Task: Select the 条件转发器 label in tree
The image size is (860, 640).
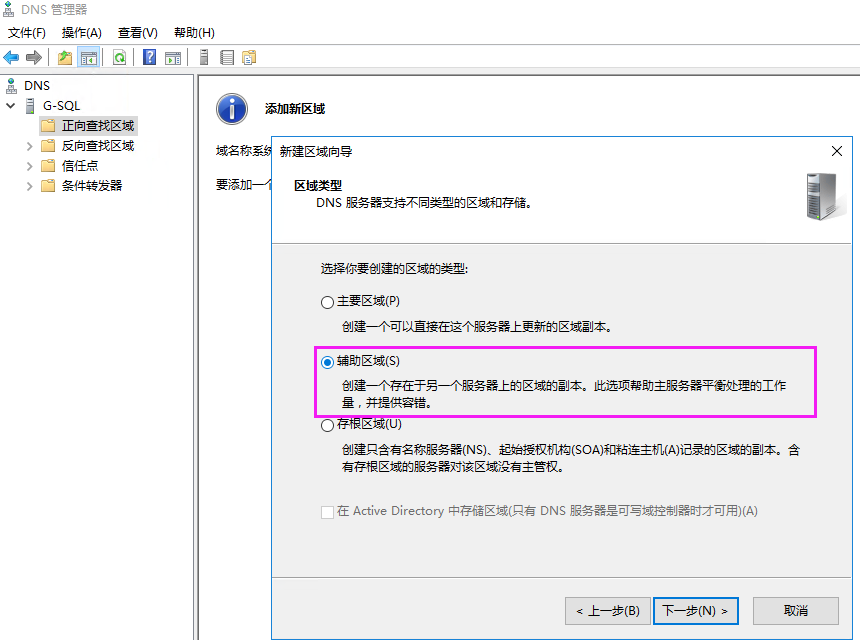Action: (92, 185)
